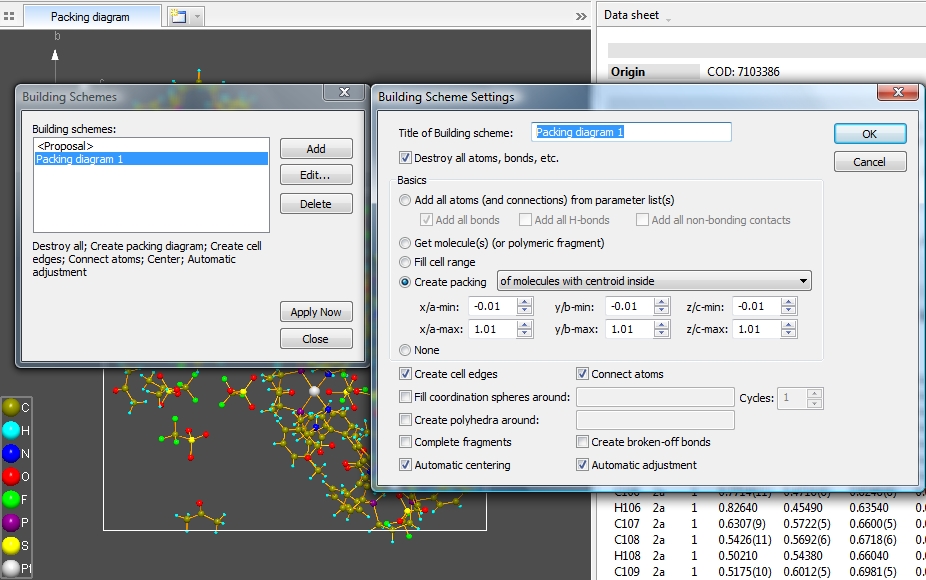Screen dimensions: 926x580
Task: Expand the Data sheet dropdown arrow
Action: tap(668, 18)
